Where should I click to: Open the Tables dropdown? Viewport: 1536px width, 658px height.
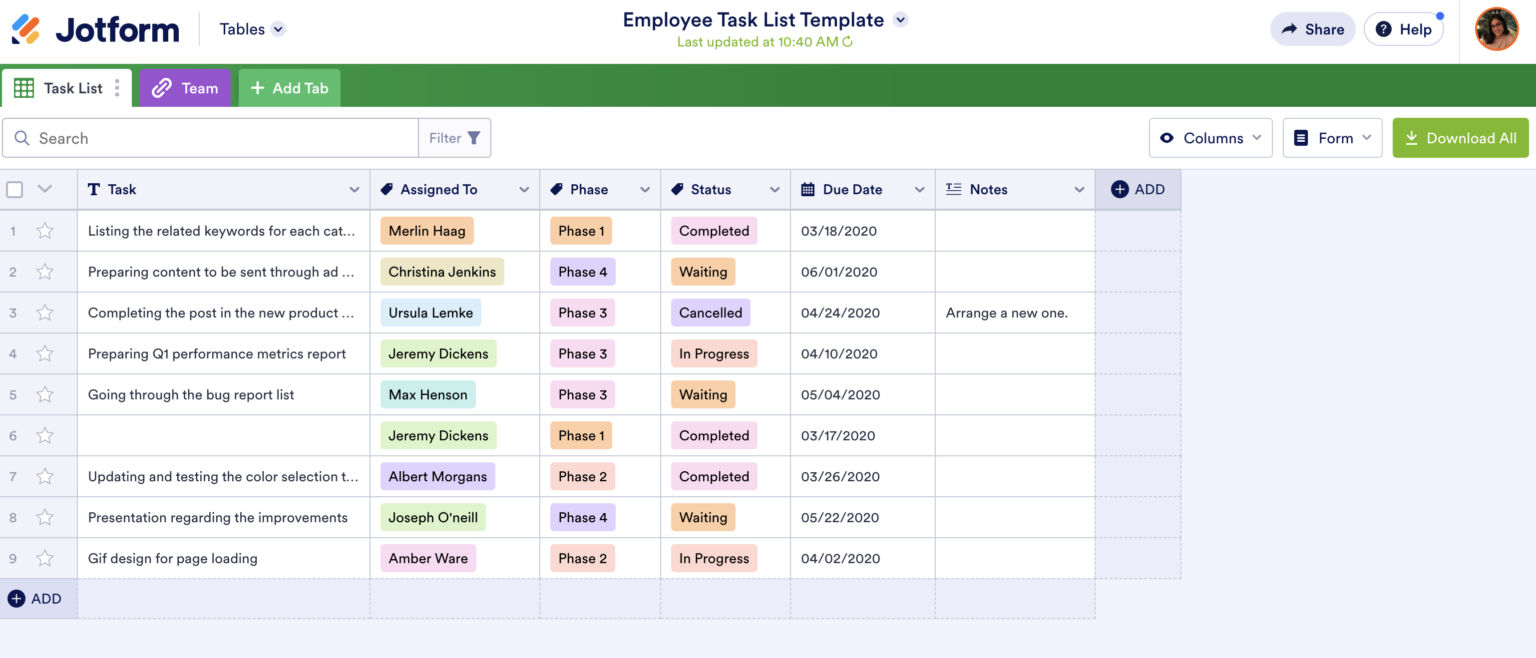[250, 29]
